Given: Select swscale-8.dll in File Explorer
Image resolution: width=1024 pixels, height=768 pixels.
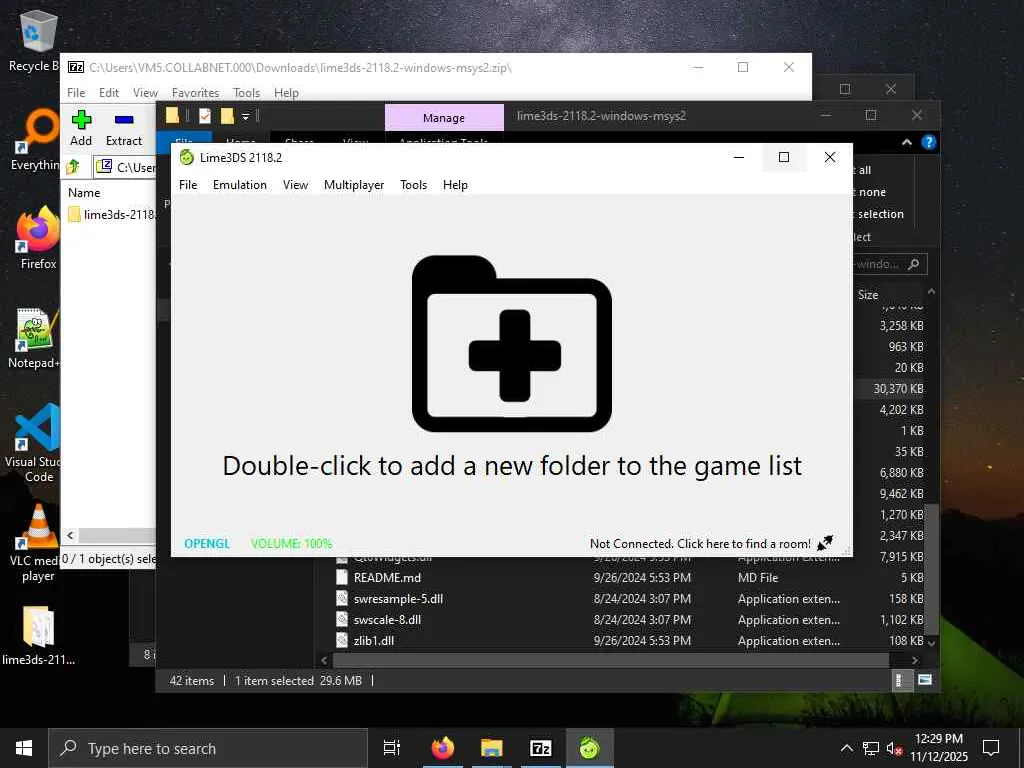Looking at the screenshot, I should point(387,619).
